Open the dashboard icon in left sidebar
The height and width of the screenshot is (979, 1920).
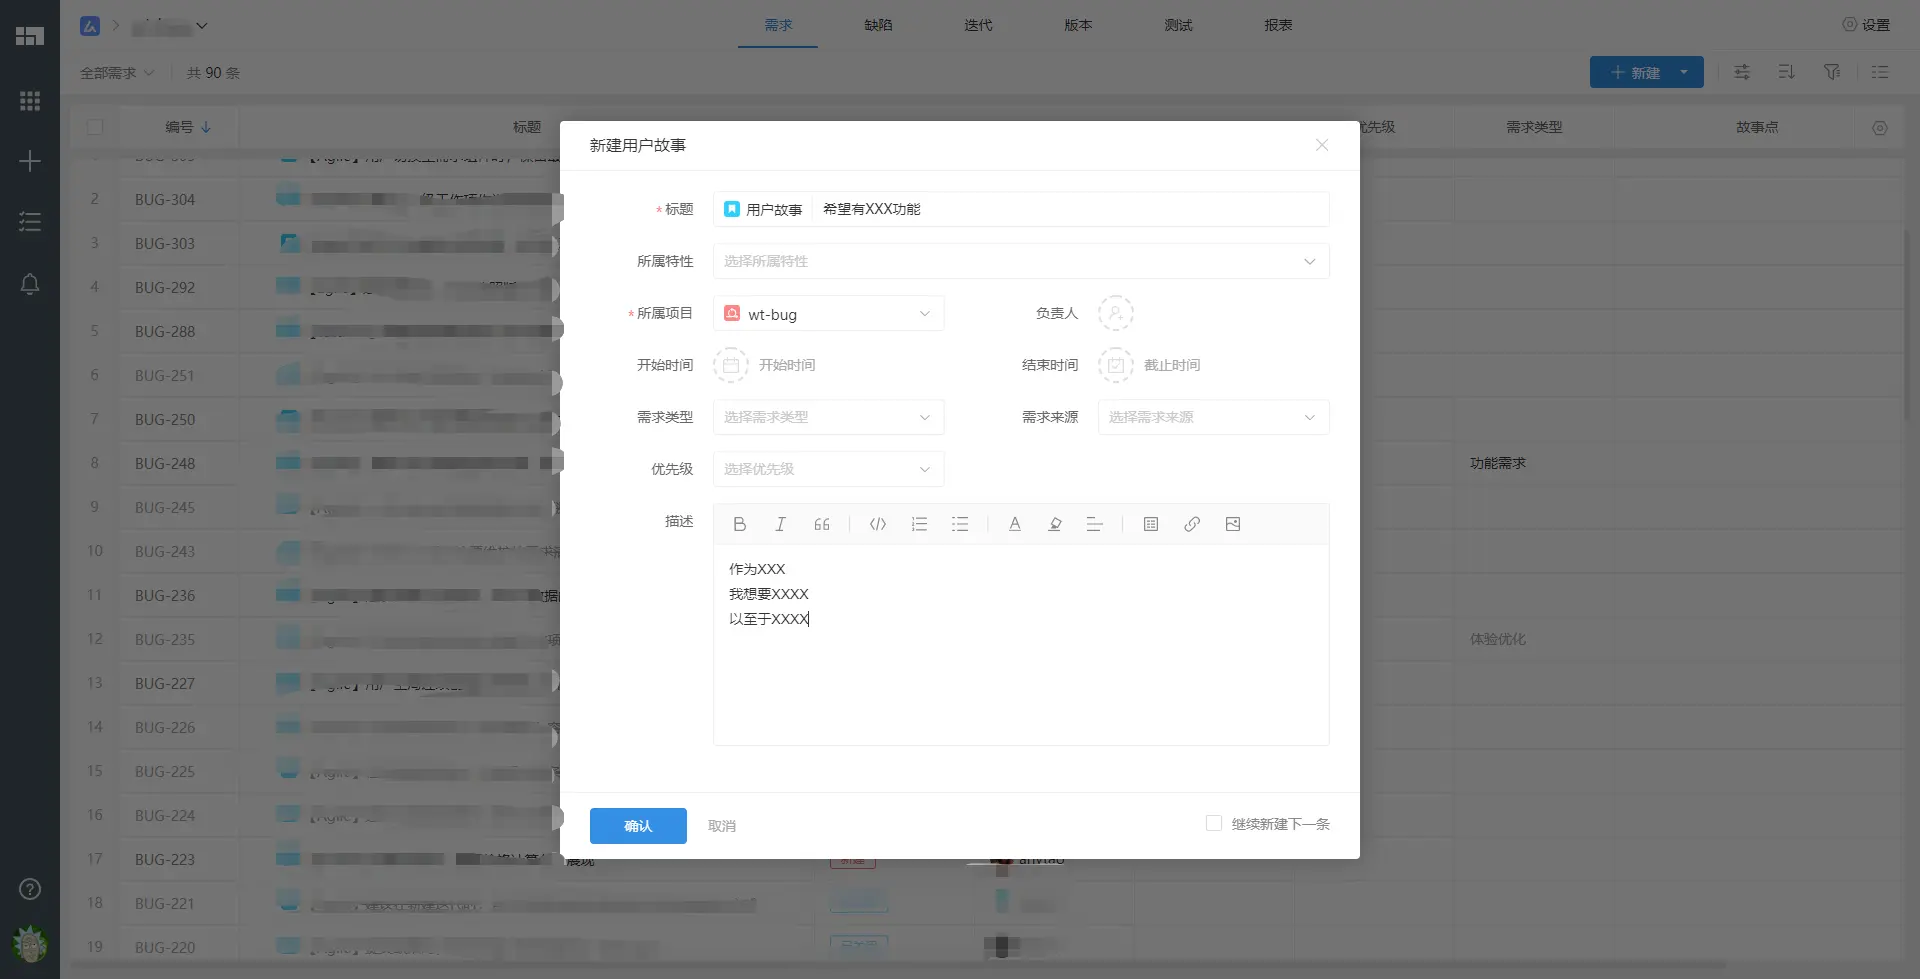30,36
